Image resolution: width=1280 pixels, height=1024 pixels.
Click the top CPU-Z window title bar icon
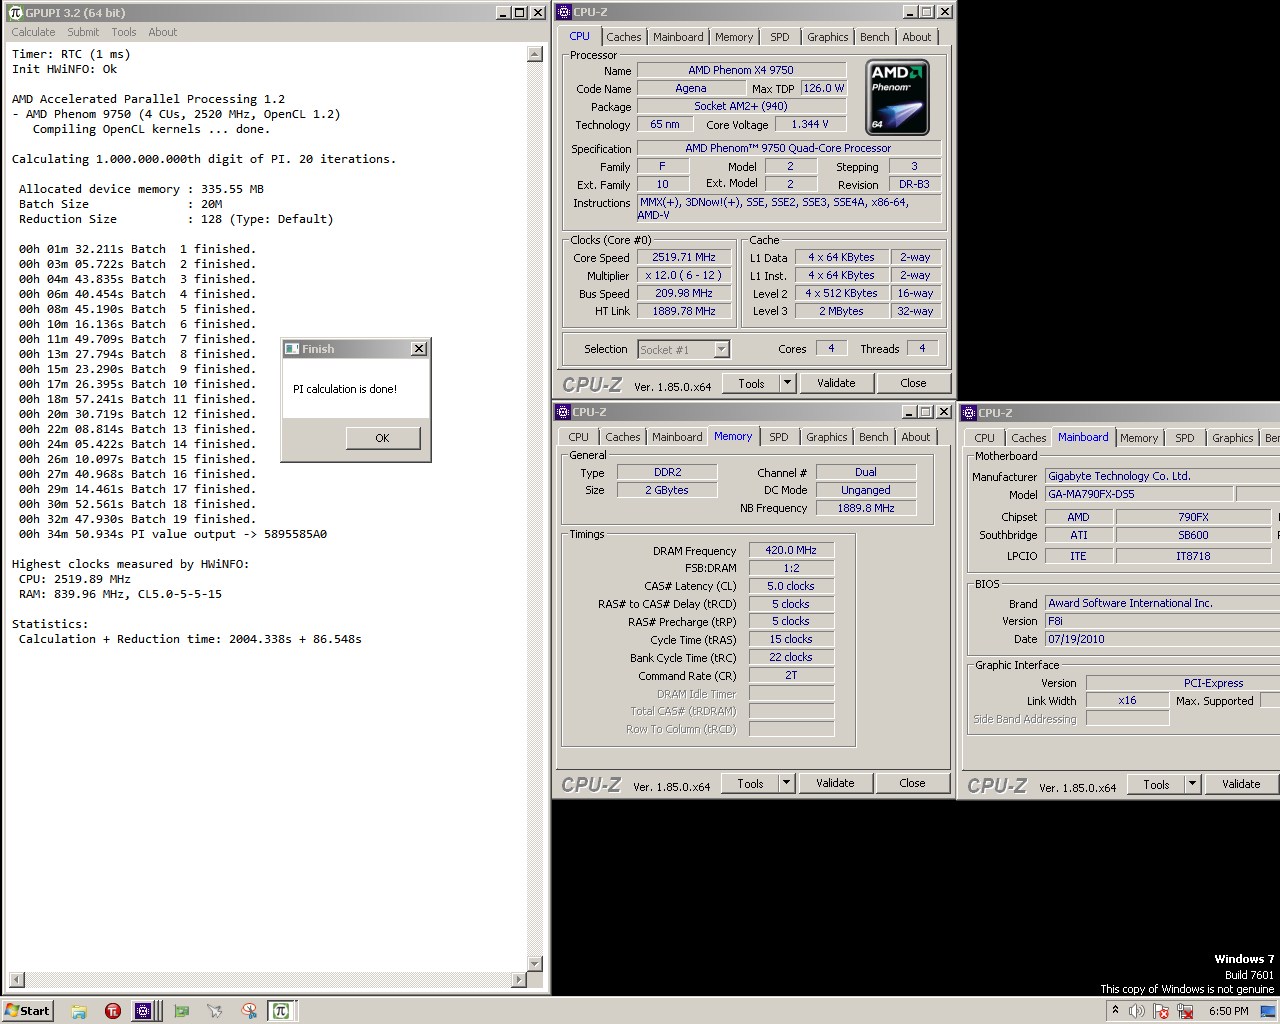565,12
